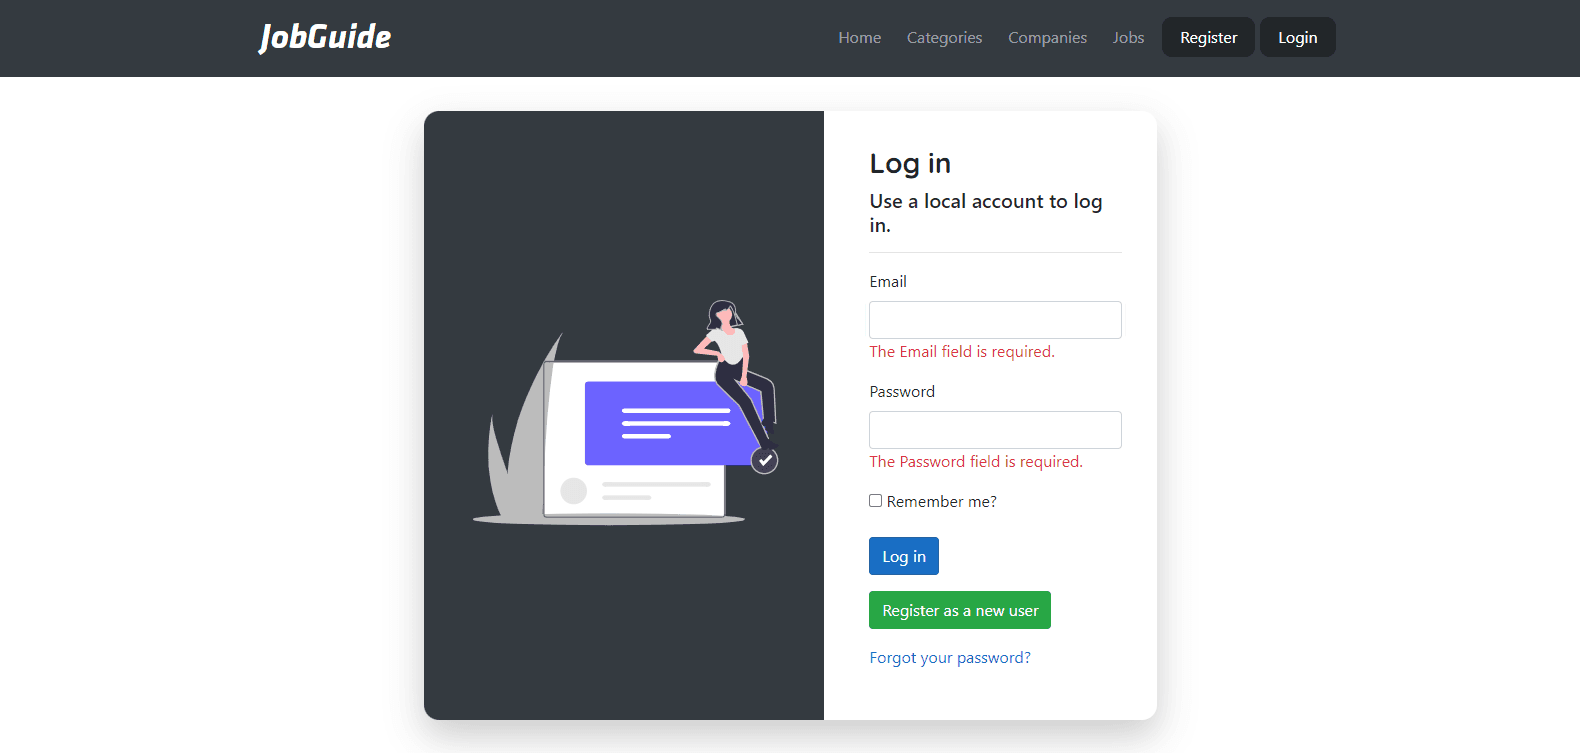This screenshot has height=753, width=1580.
Task: Focus the Email input field
Action: pos(995,320)
